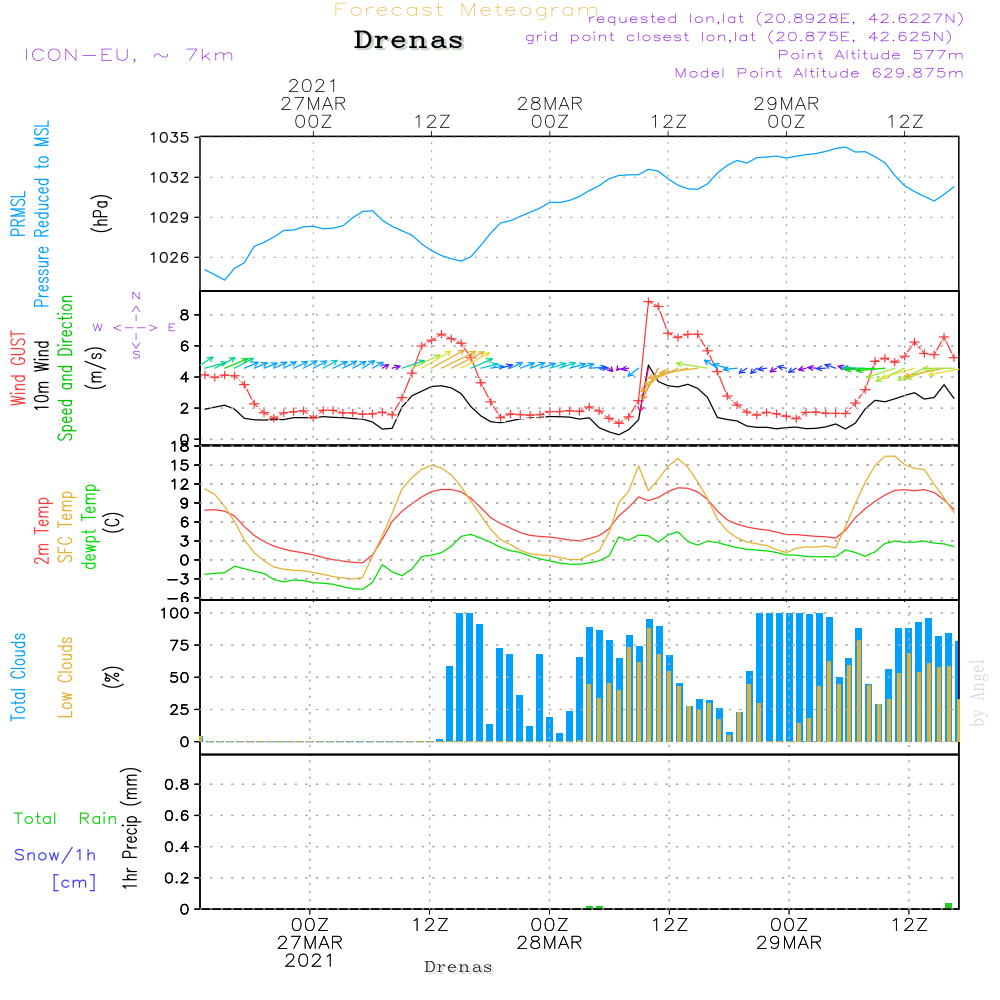Click the green rain bar at the chart's end
Viewport: 1000px width, 1000px height.
coord(948,906)
